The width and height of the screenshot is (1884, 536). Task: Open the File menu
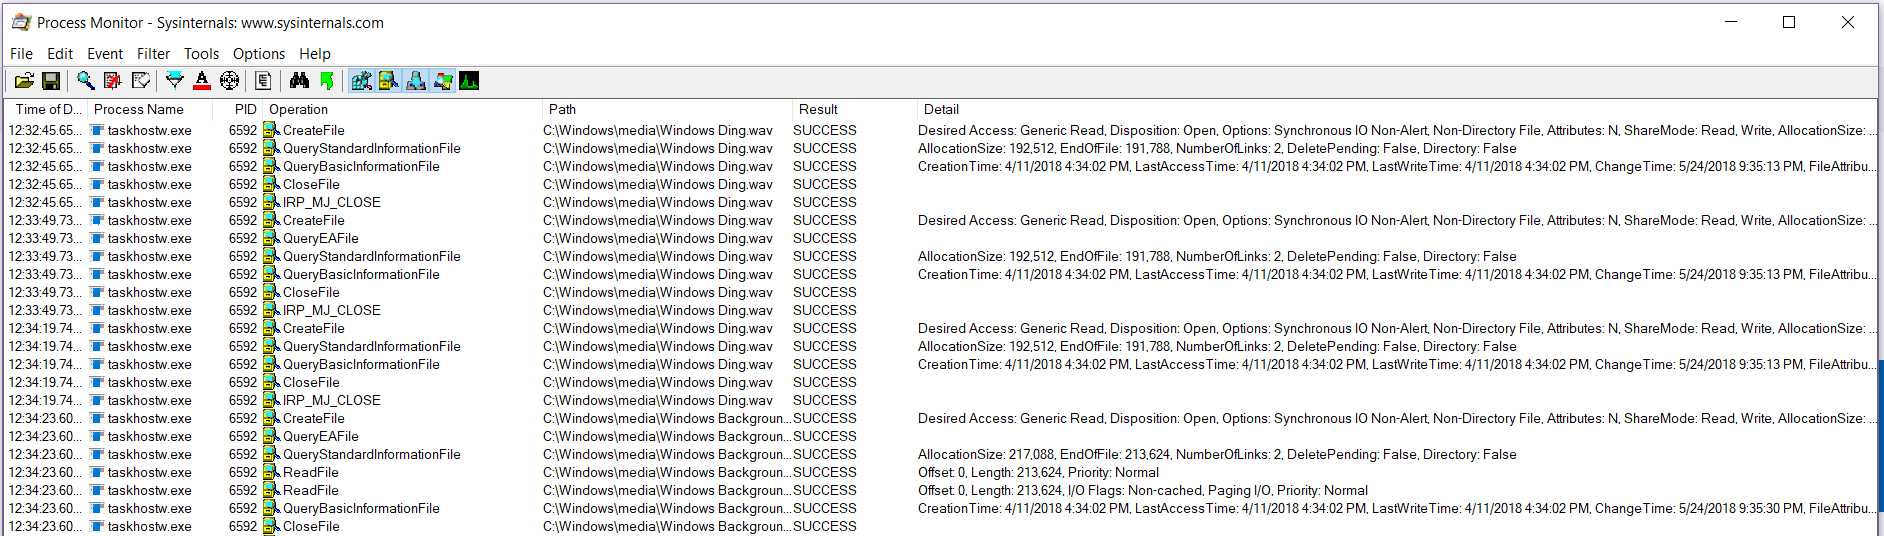[x=21, y=54]
